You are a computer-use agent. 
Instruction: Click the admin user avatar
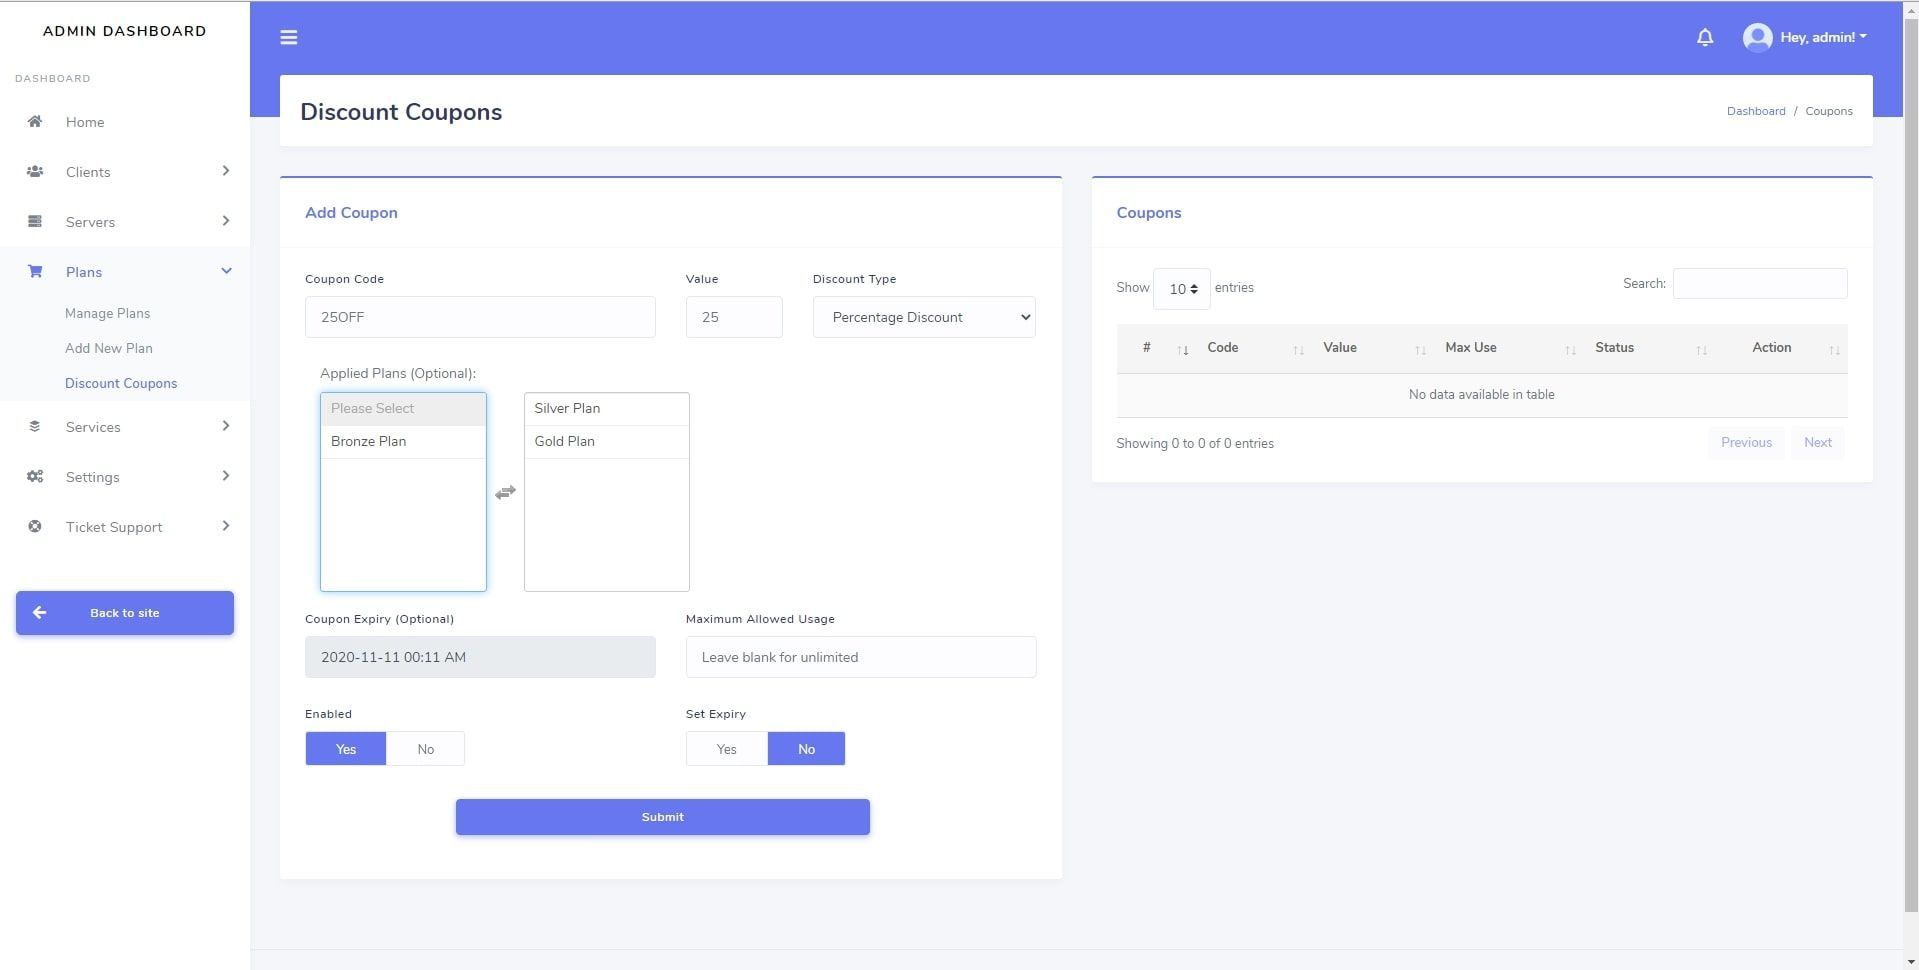pos(1757,37)
